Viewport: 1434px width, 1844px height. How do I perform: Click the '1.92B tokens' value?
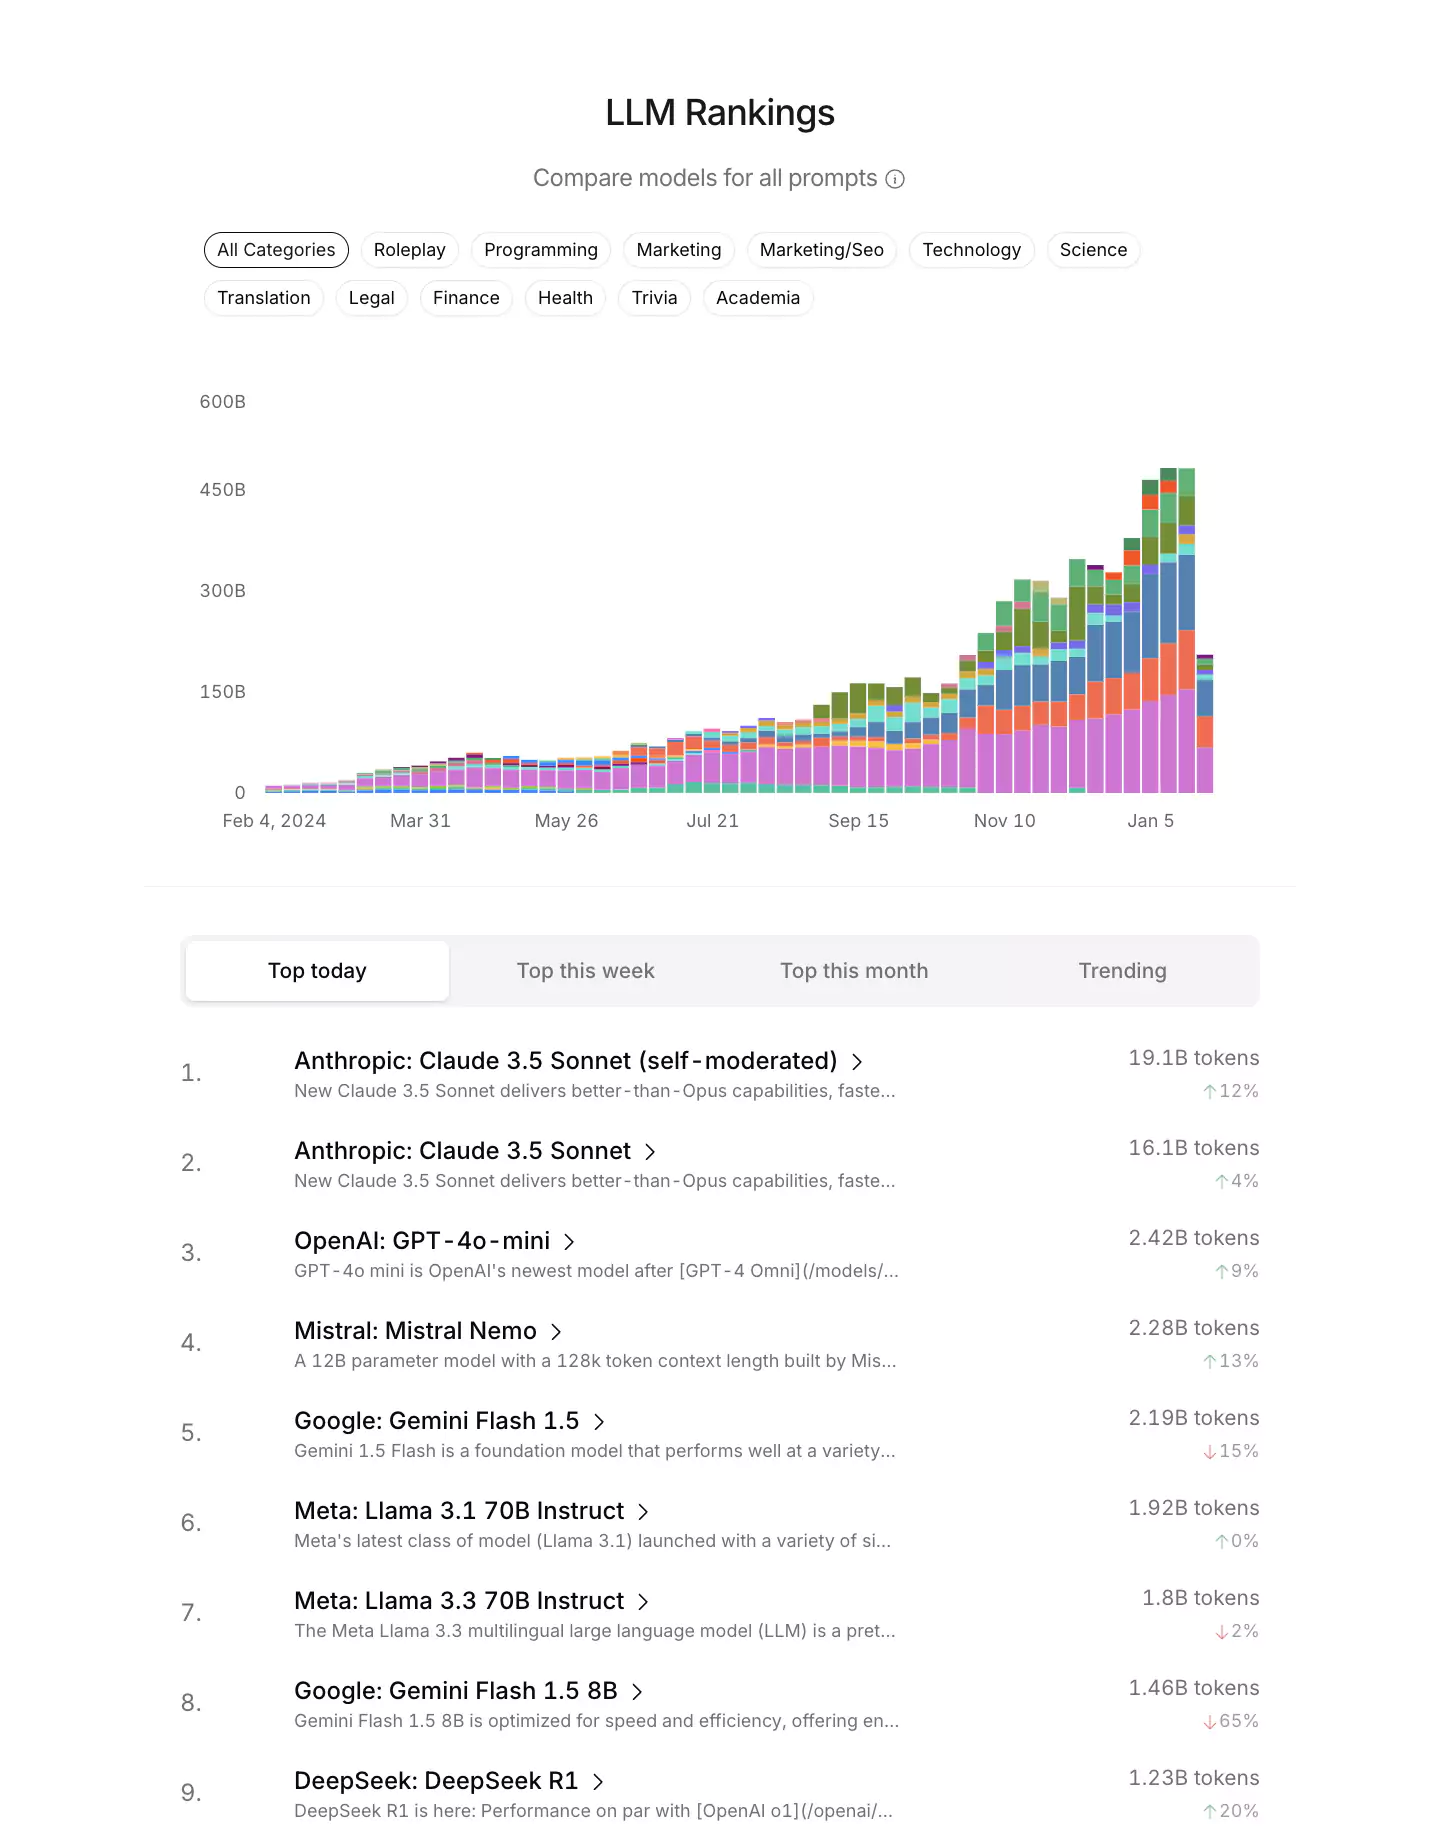(1194, 1508)
